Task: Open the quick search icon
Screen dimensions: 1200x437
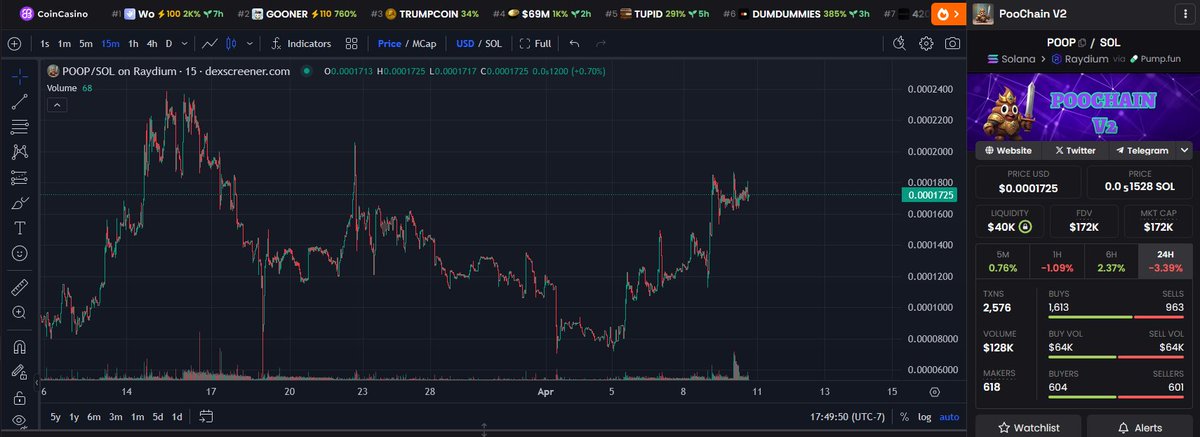Action: tap(900, 44)
